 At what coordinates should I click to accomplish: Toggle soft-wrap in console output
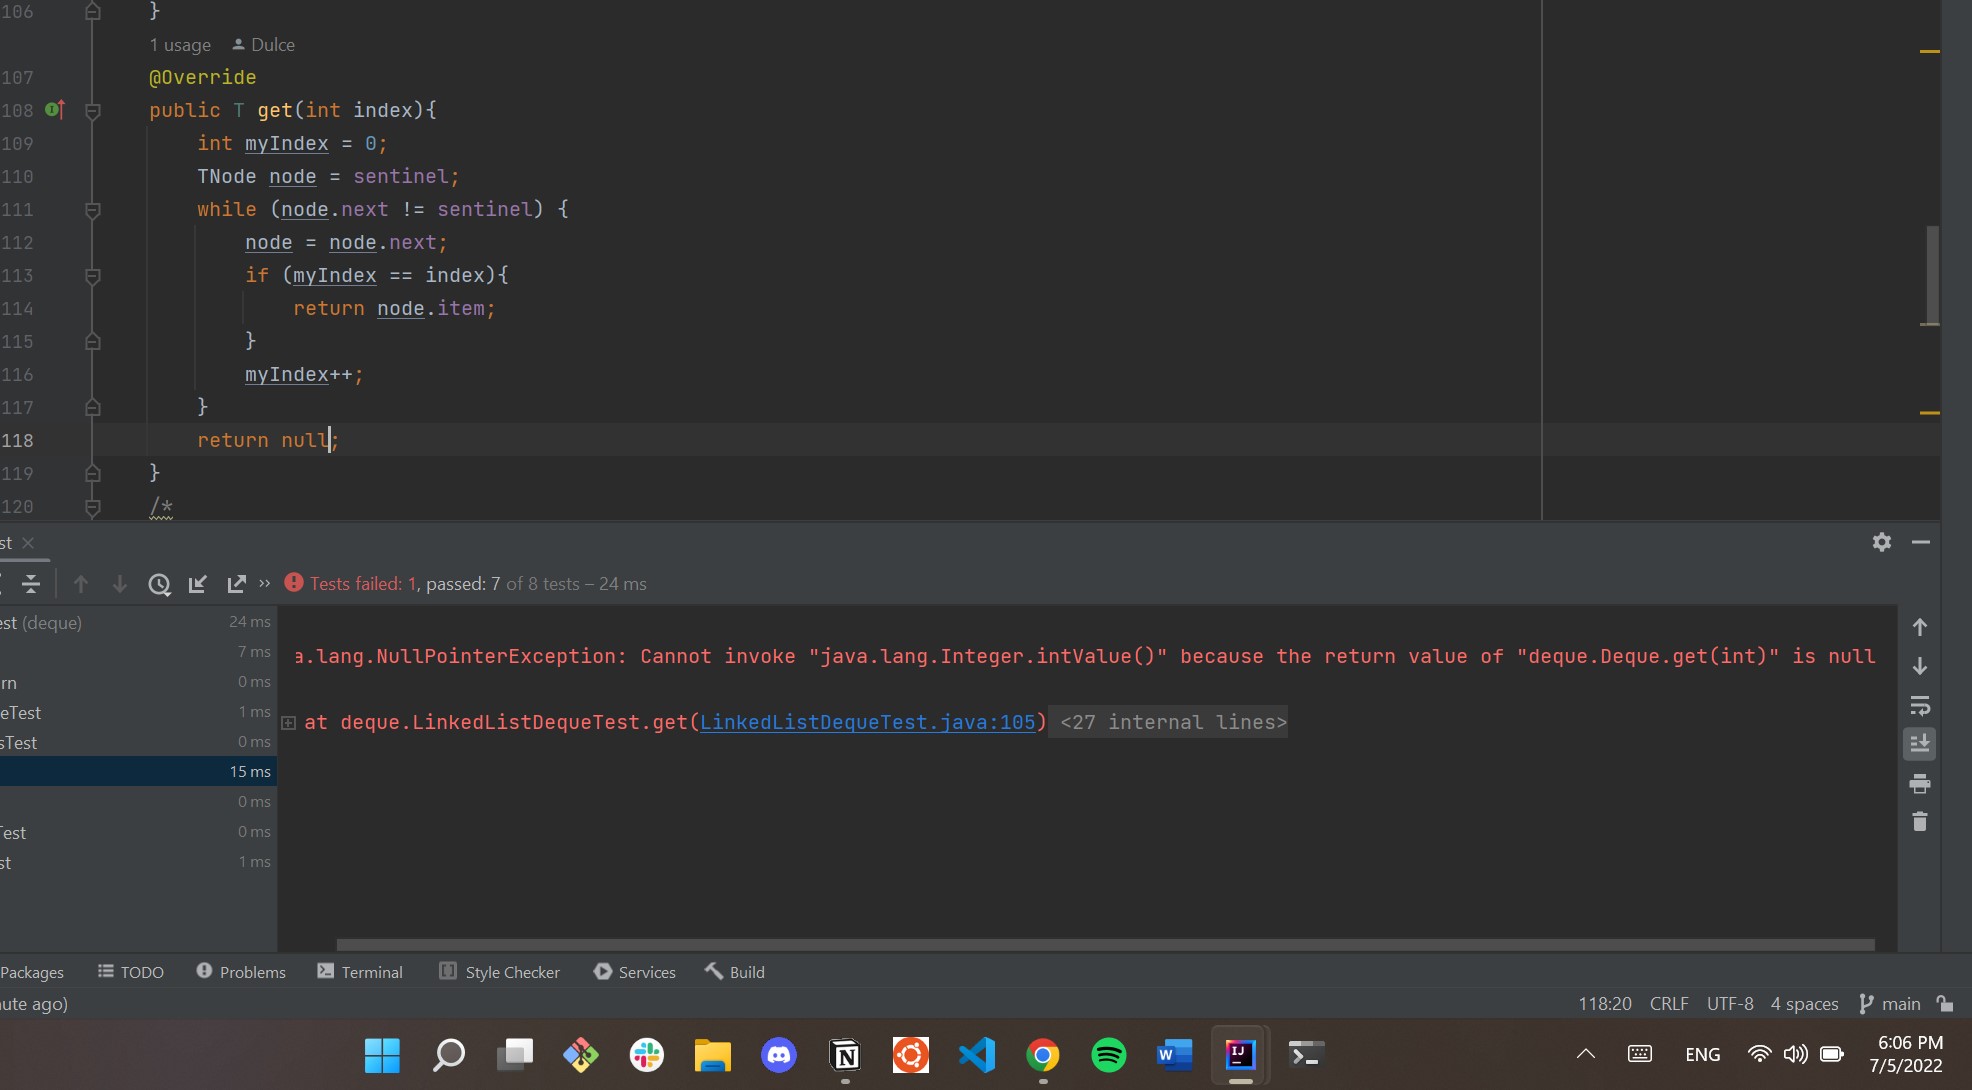(x=1919, y=706)
